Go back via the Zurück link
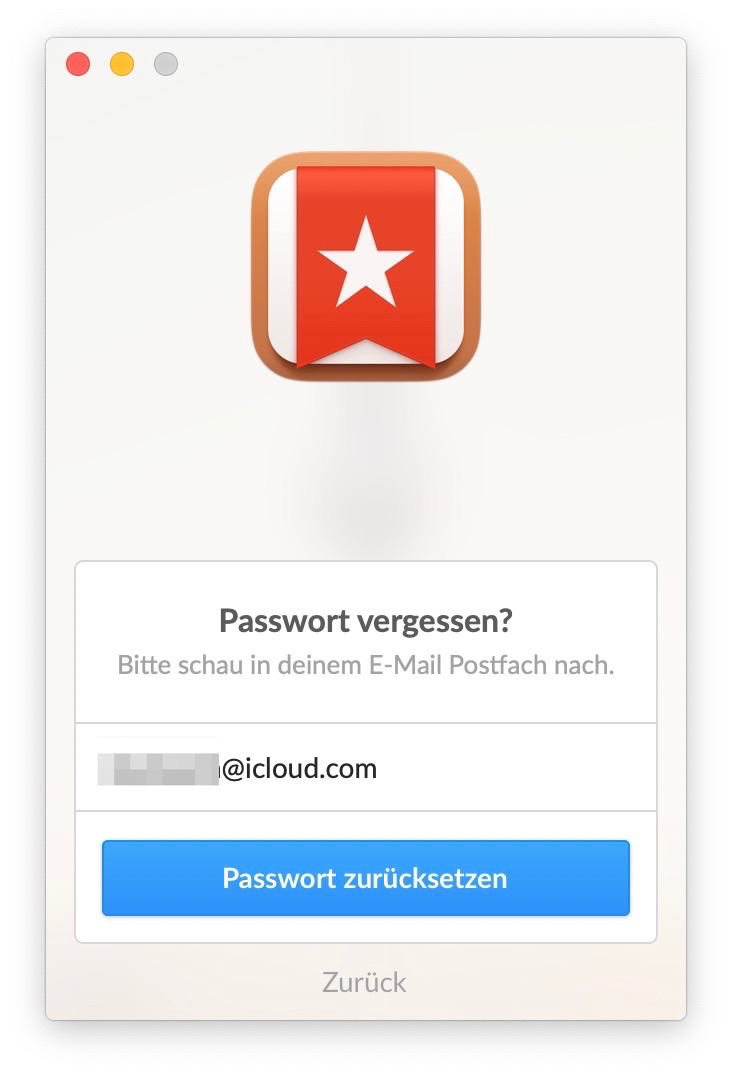732x1074 pixels. pyautogui.click(x=364, y=982)
